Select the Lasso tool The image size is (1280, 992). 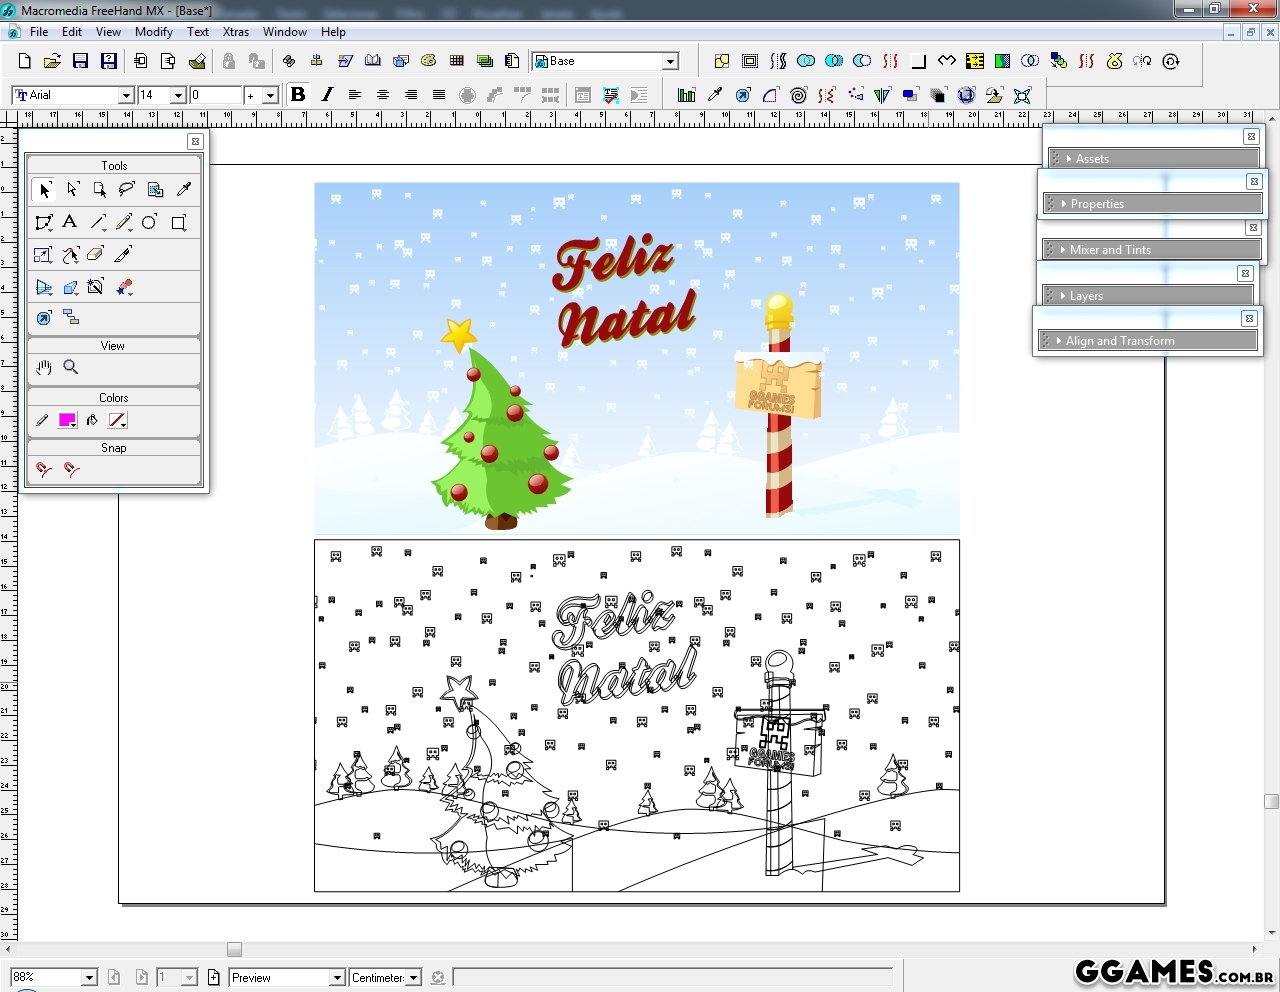coord(126,189)
